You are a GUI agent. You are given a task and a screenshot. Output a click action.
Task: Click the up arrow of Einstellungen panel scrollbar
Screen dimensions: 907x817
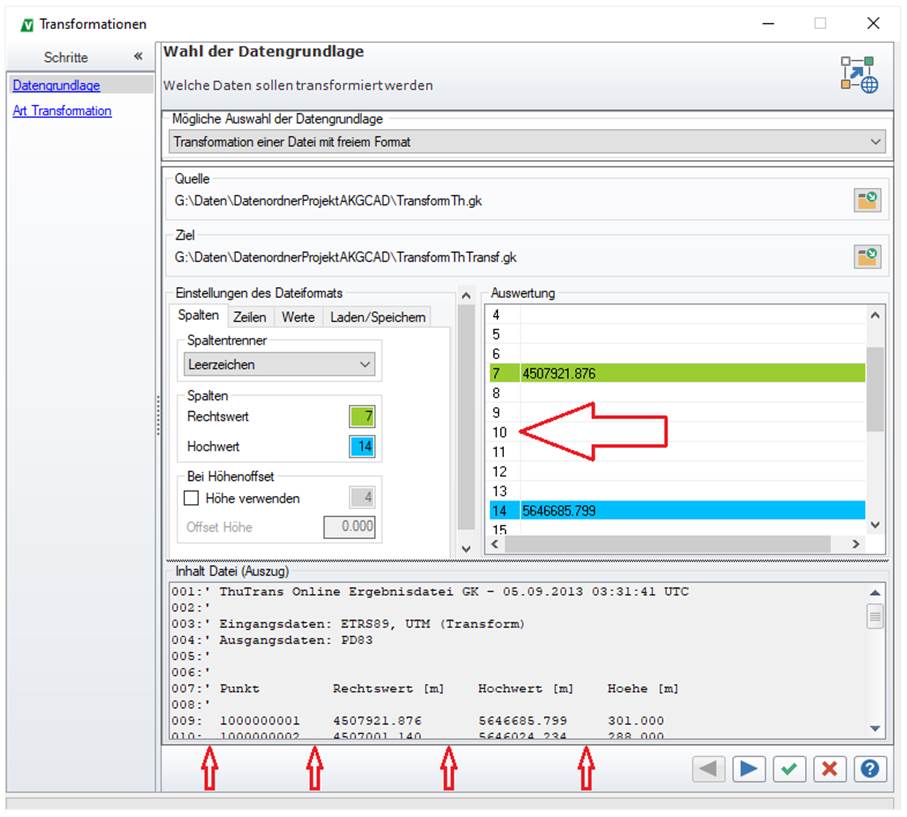coord(466,296)
